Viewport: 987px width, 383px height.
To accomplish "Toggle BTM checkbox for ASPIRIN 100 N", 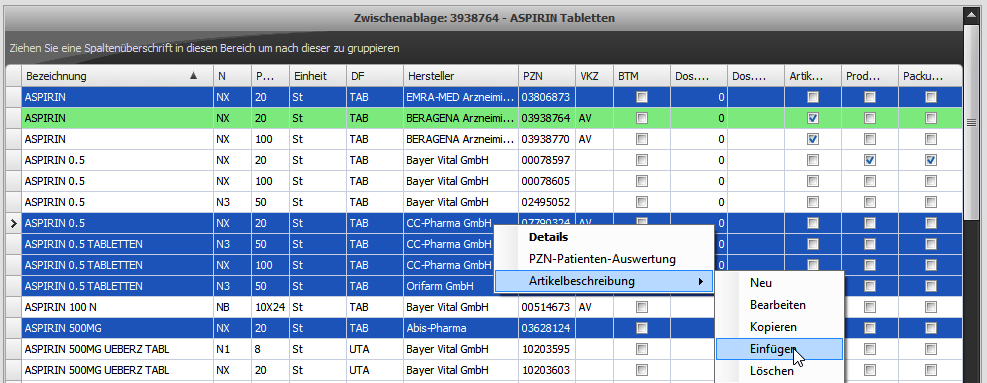I will point(641,307).
